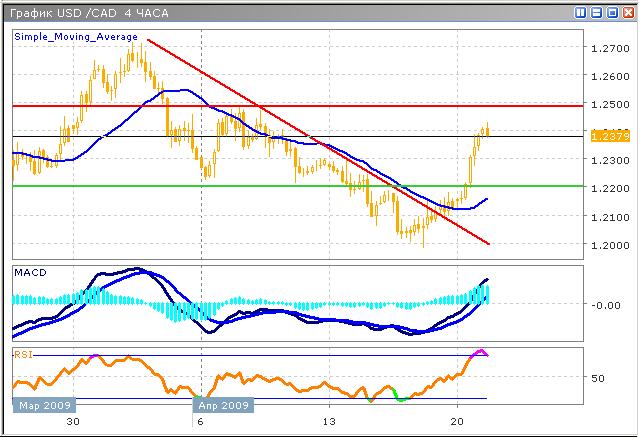Click the date tick labeled 6

200,422
